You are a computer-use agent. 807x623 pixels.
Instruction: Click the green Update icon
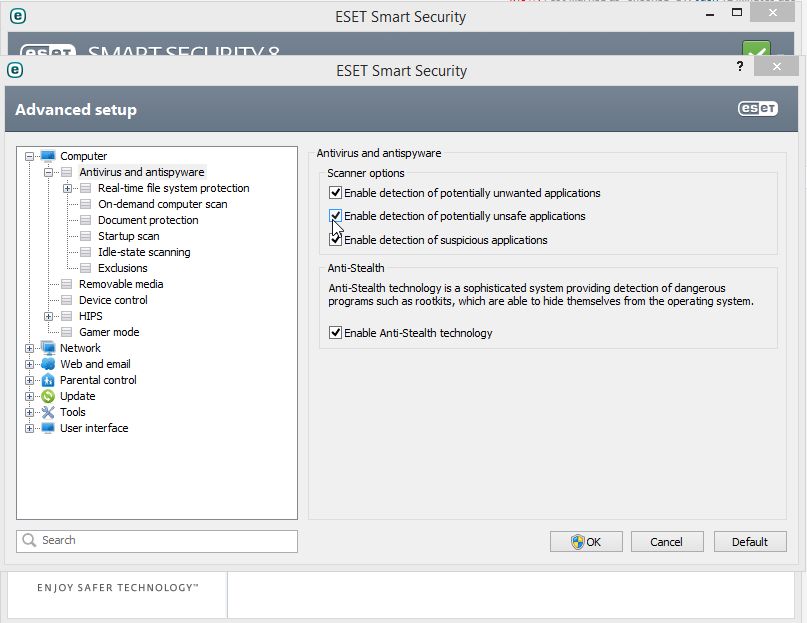(x=48, y=396)
